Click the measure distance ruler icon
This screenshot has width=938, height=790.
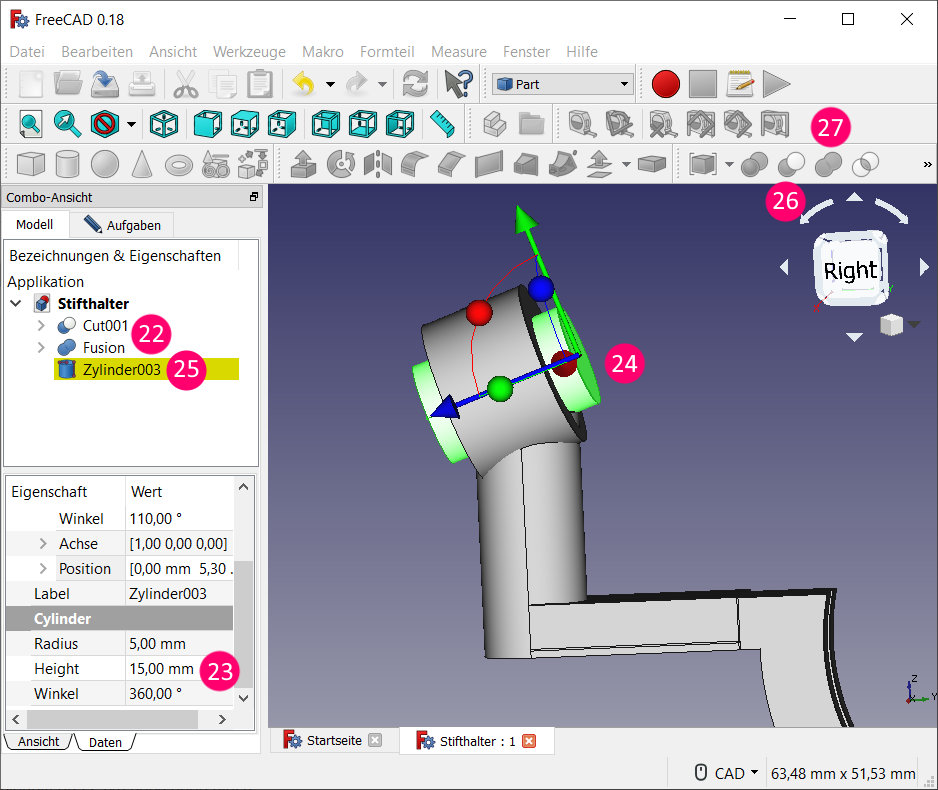tap(442, 124)
